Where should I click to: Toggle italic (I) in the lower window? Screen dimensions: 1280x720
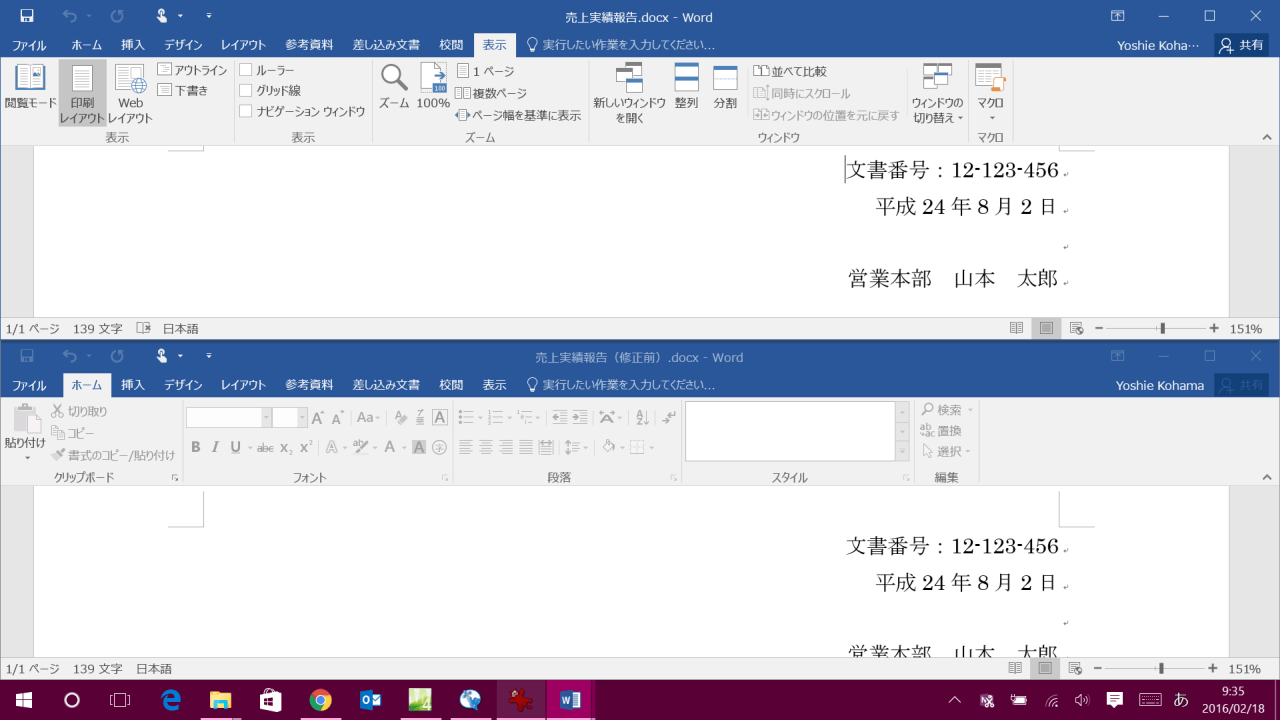point(215,447)
